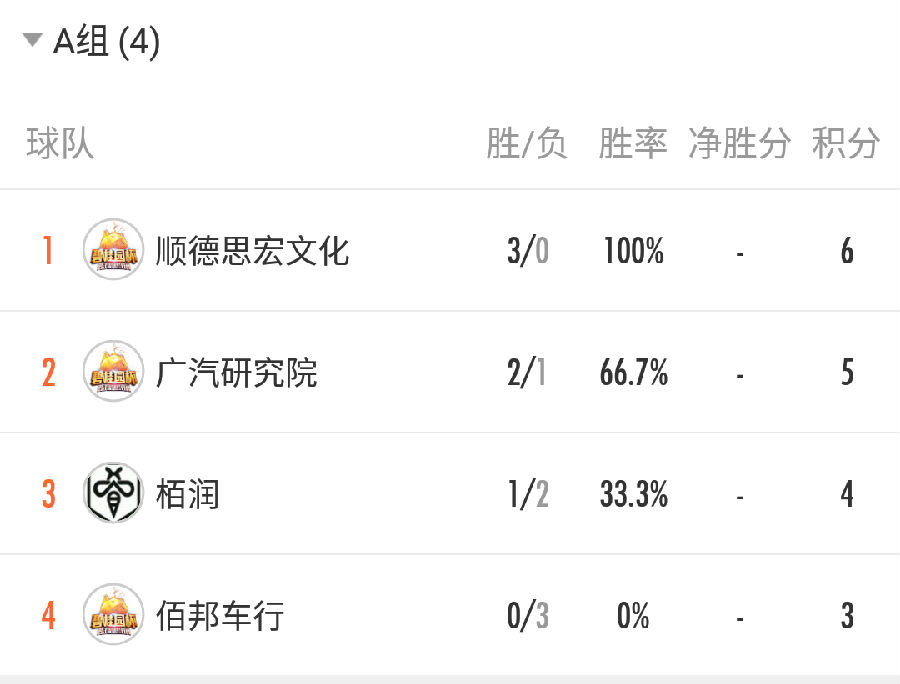The width and height of the screenshot is (900, 684).
Task: Click the 广汽研究院 team logo
Action: (x=113, y=371)
